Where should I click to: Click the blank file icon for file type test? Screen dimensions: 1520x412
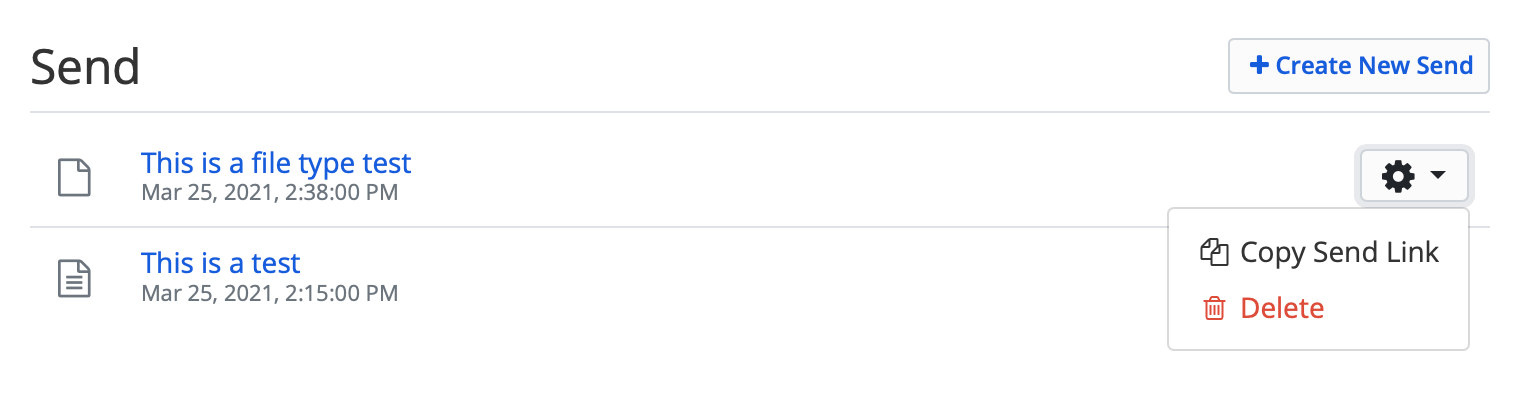pos(74,177)
